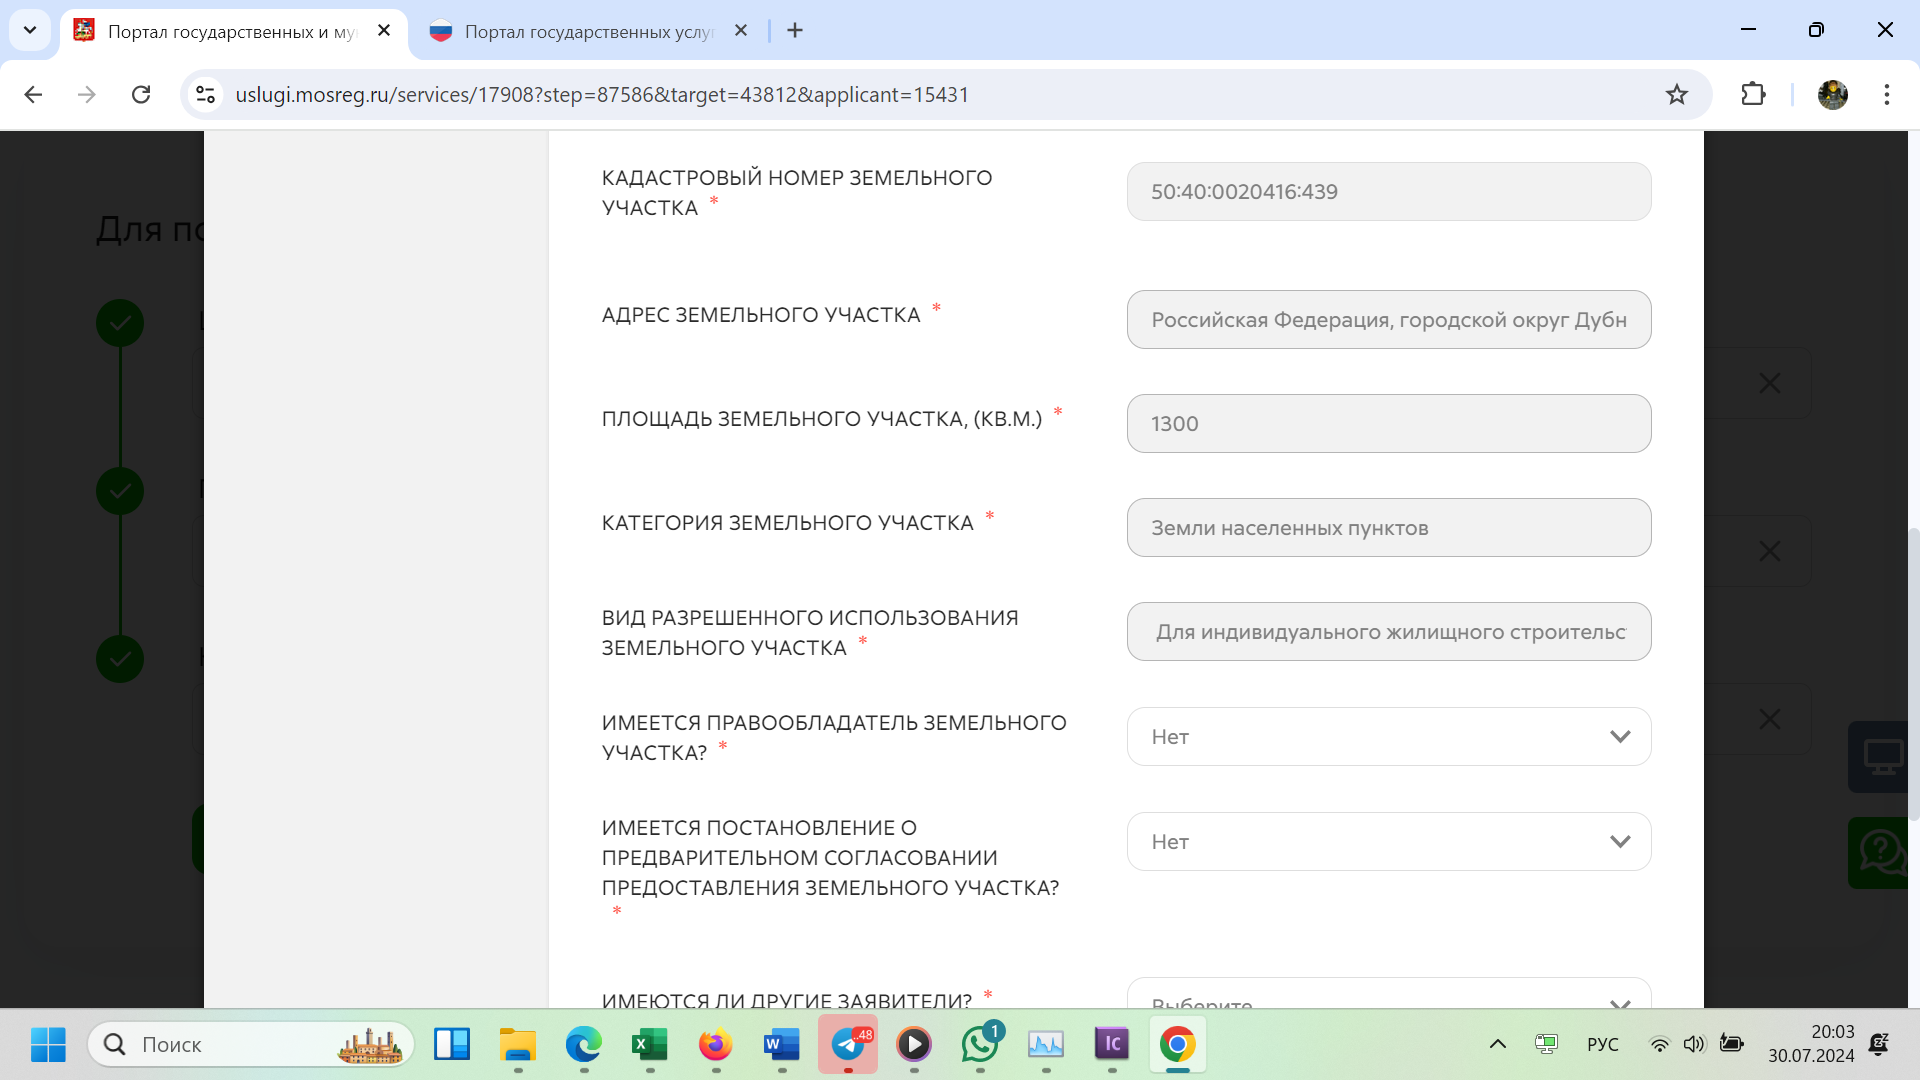Open a new browser tab
Screen dimensions: 1920x1080
pyautogui.click(x=795, y=31)
